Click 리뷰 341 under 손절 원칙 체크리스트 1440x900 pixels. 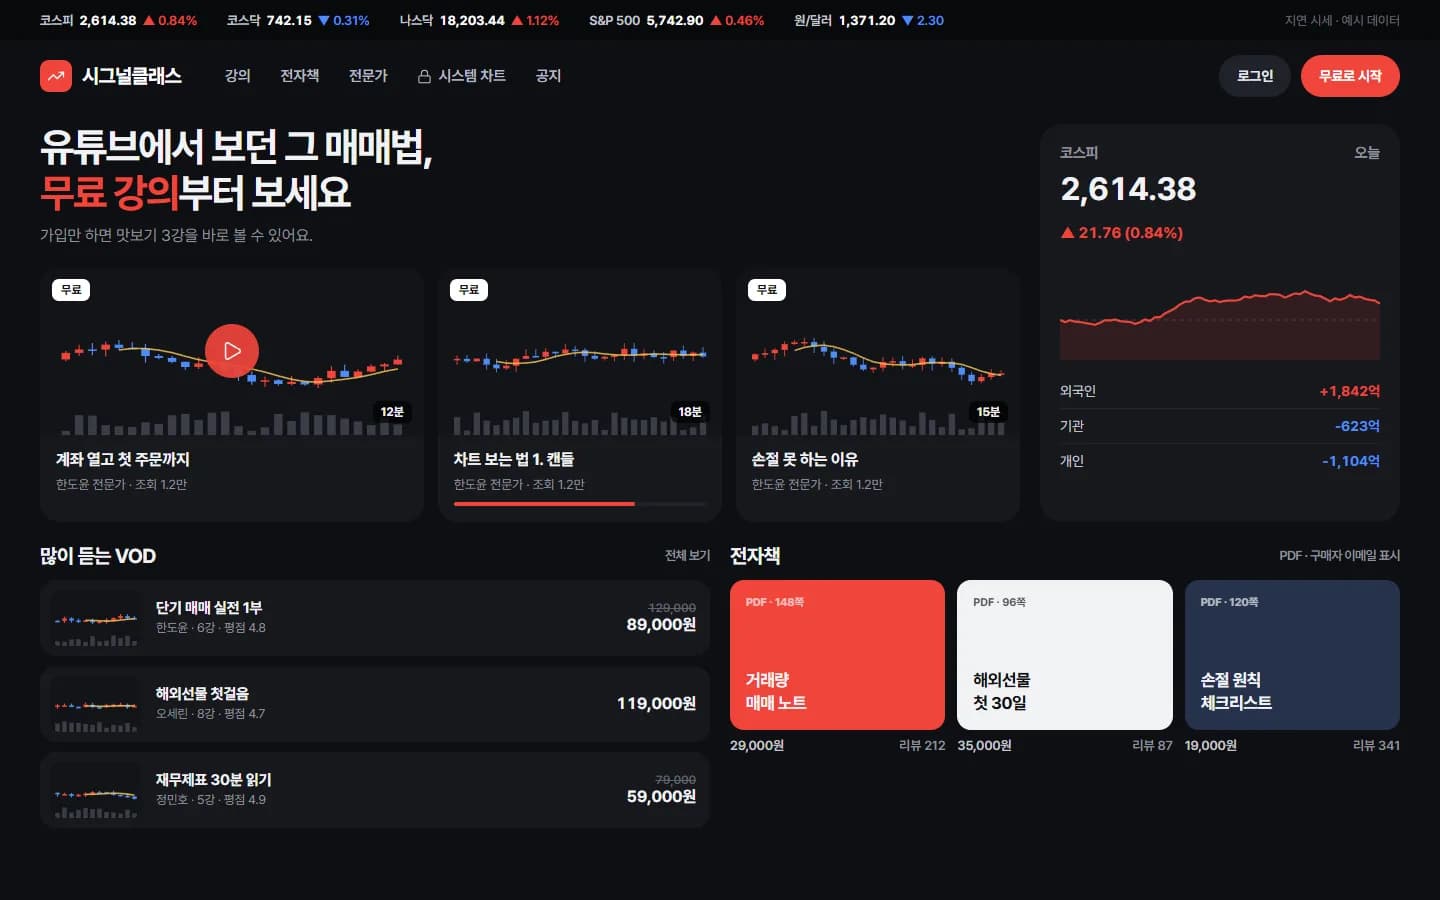pos(1376,745)
